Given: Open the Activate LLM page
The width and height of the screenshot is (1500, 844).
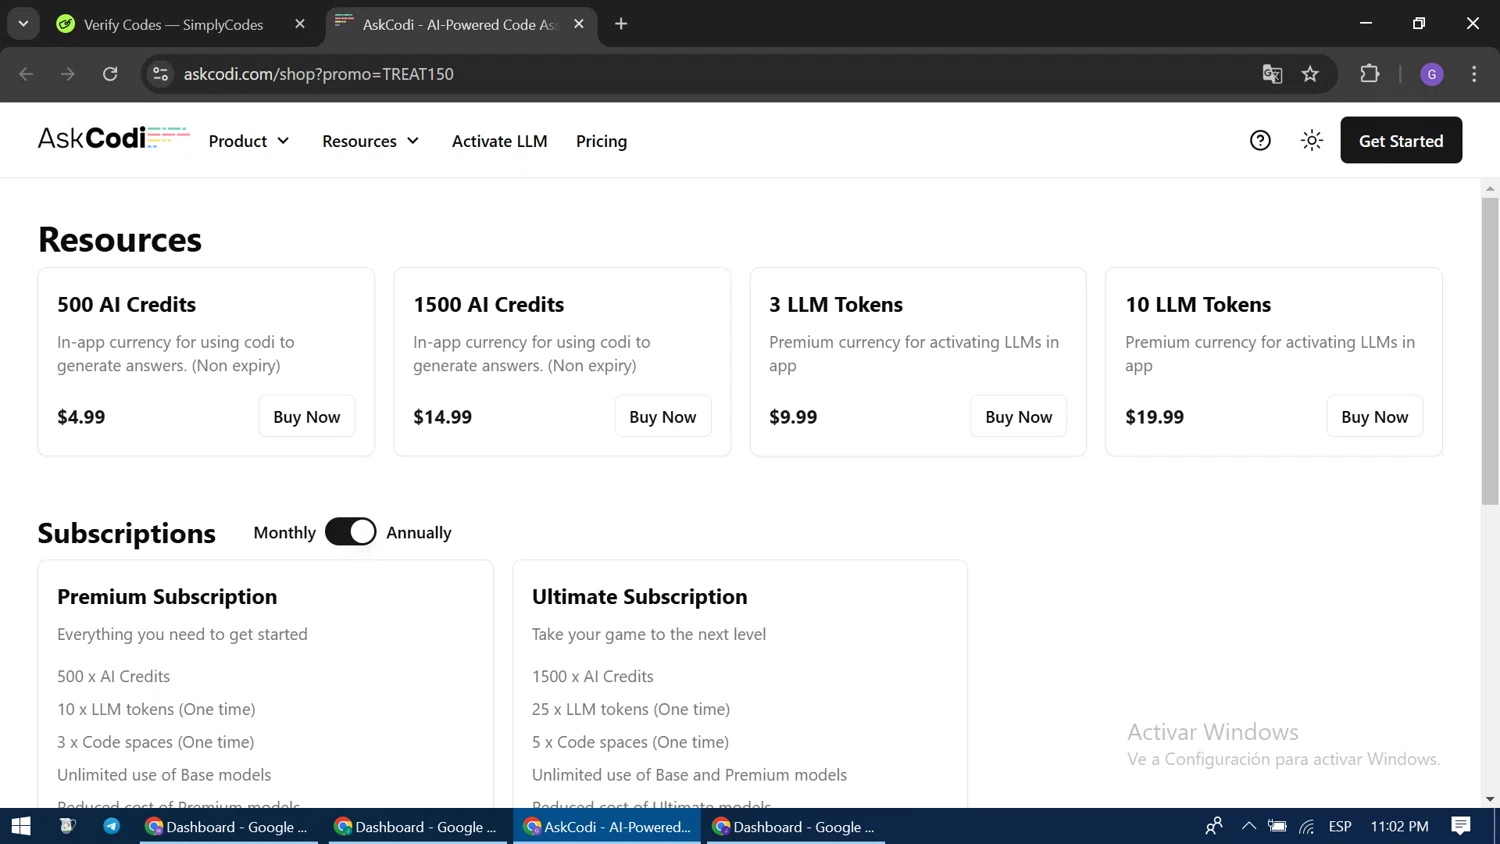Looking at the screenshot, I should click(x=500, y=141).
